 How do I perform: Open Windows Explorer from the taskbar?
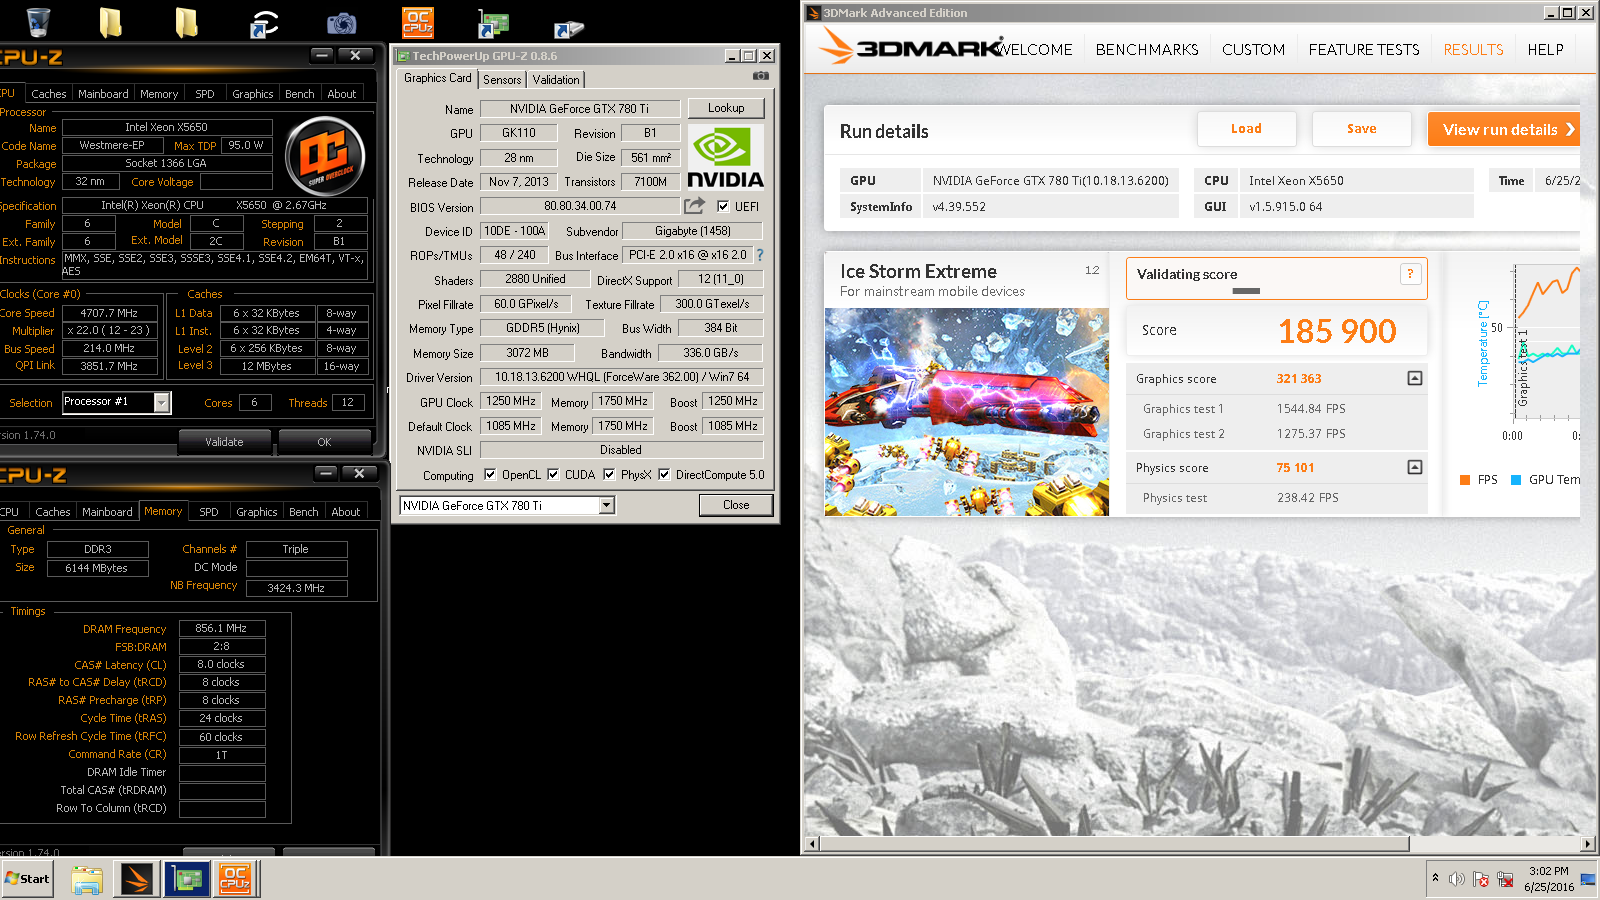[x=87, y=879]
